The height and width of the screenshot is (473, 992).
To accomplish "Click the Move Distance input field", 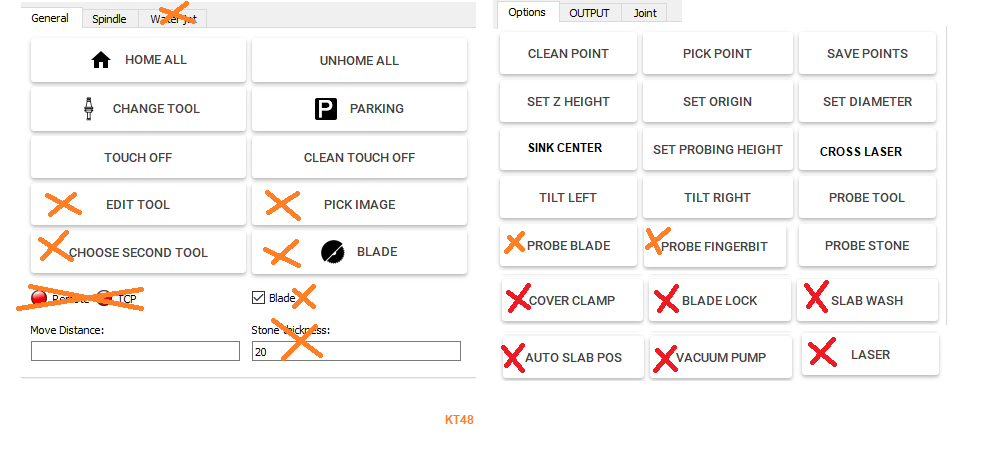I will point(135,351).
